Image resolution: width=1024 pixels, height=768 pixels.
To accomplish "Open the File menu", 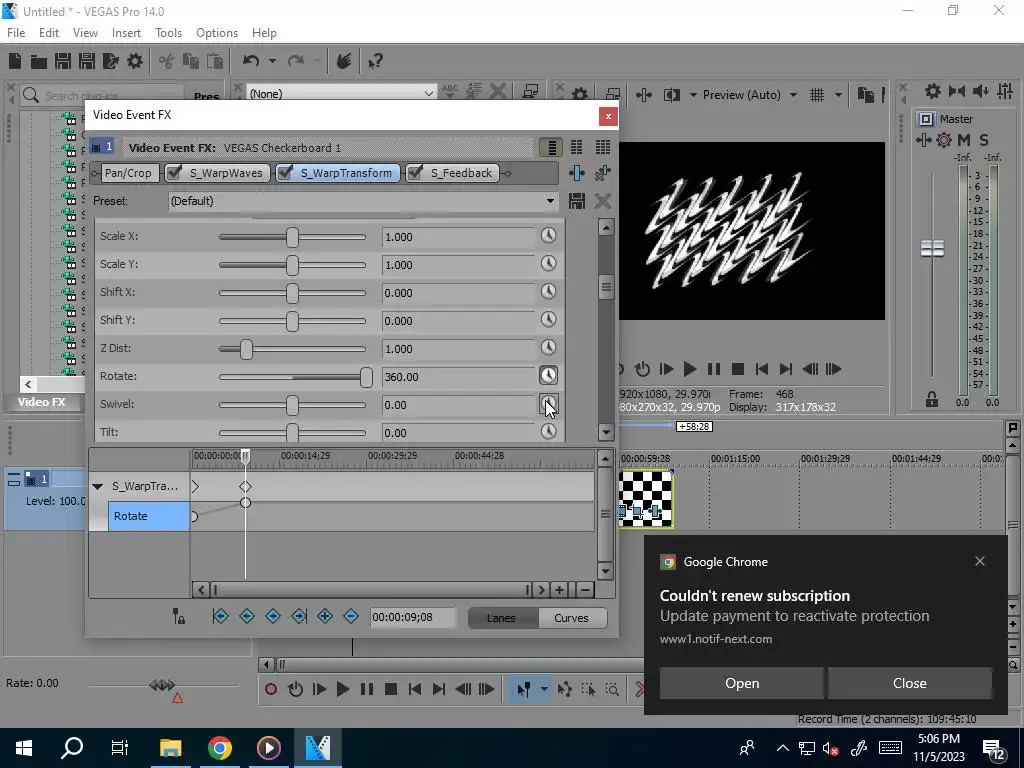I will point(16,33).
